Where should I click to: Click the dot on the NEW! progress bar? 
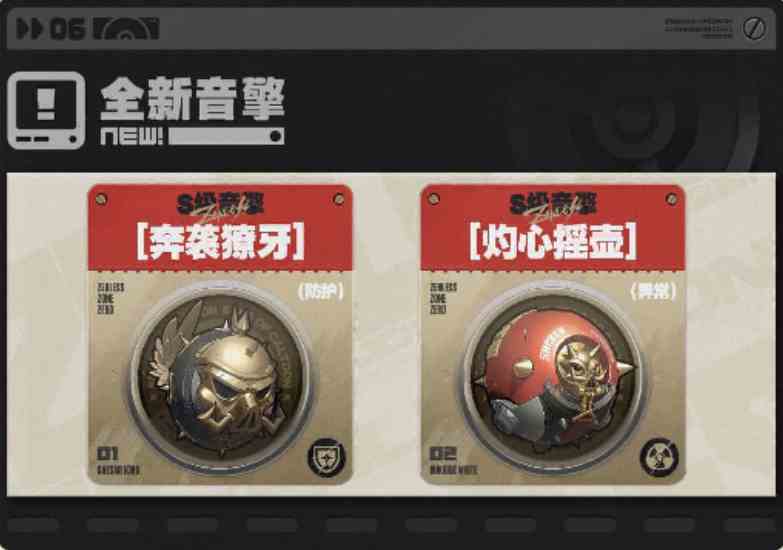pos(275,136)
